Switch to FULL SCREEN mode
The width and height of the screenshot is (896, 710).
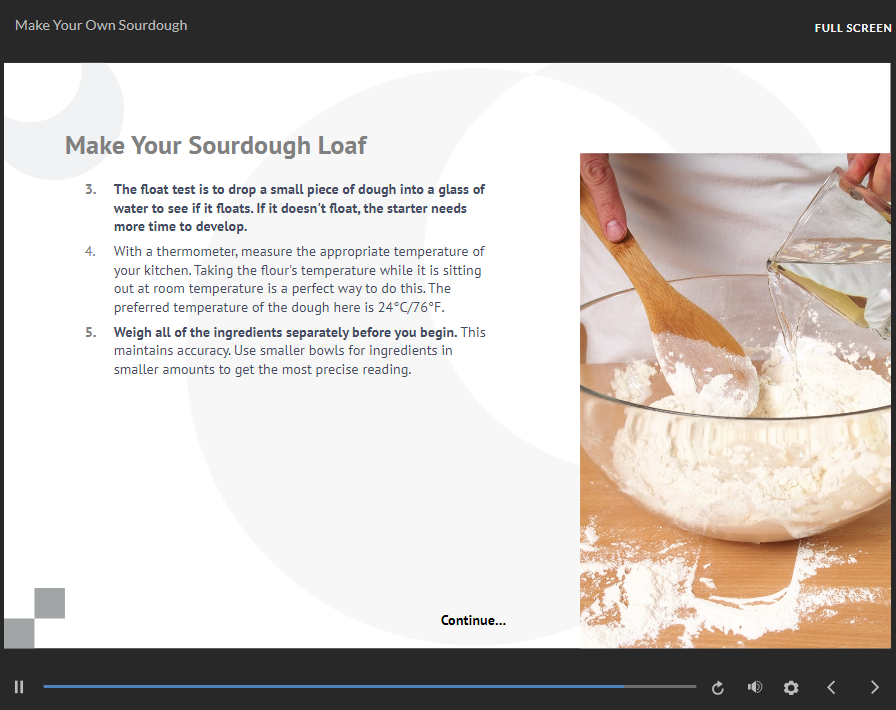853,28
